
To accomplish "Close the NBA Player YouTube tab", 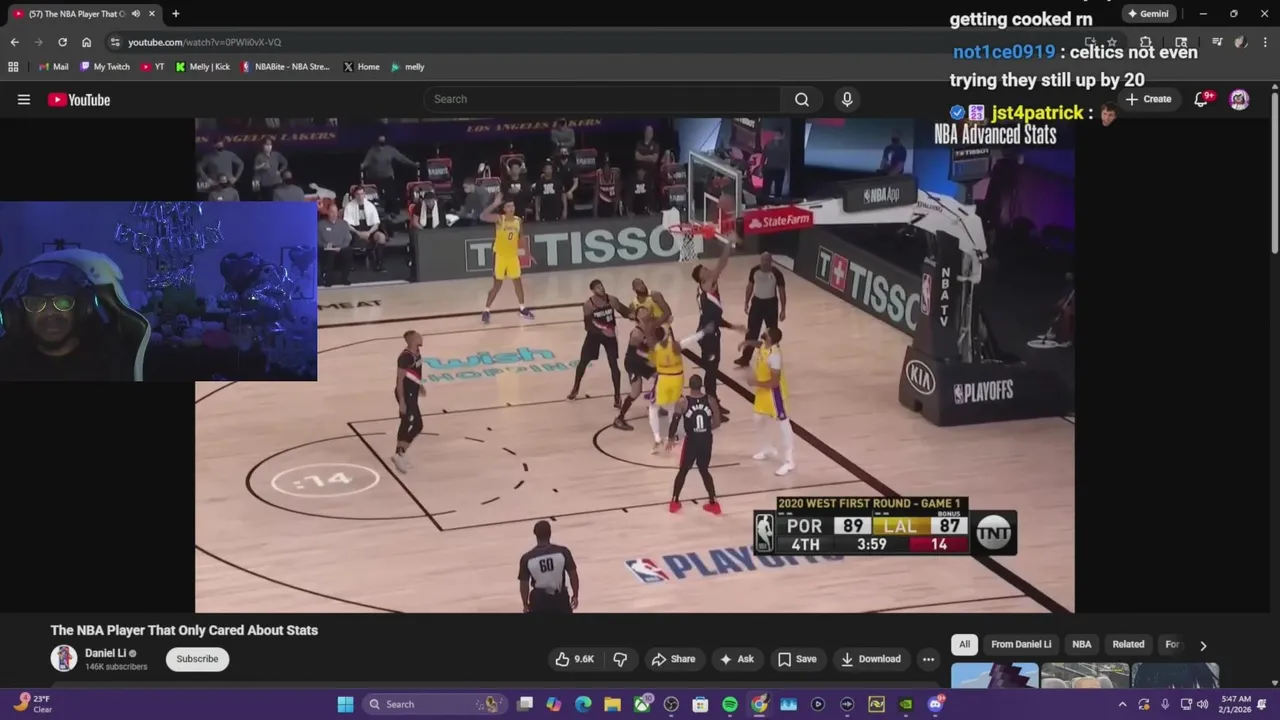I will (152, 14).
